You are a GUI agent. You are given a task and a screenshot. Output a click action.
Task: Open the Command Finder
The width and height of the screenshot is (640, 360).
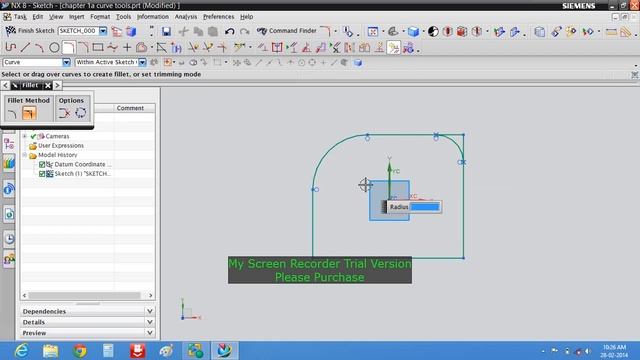tap(287, 31)
